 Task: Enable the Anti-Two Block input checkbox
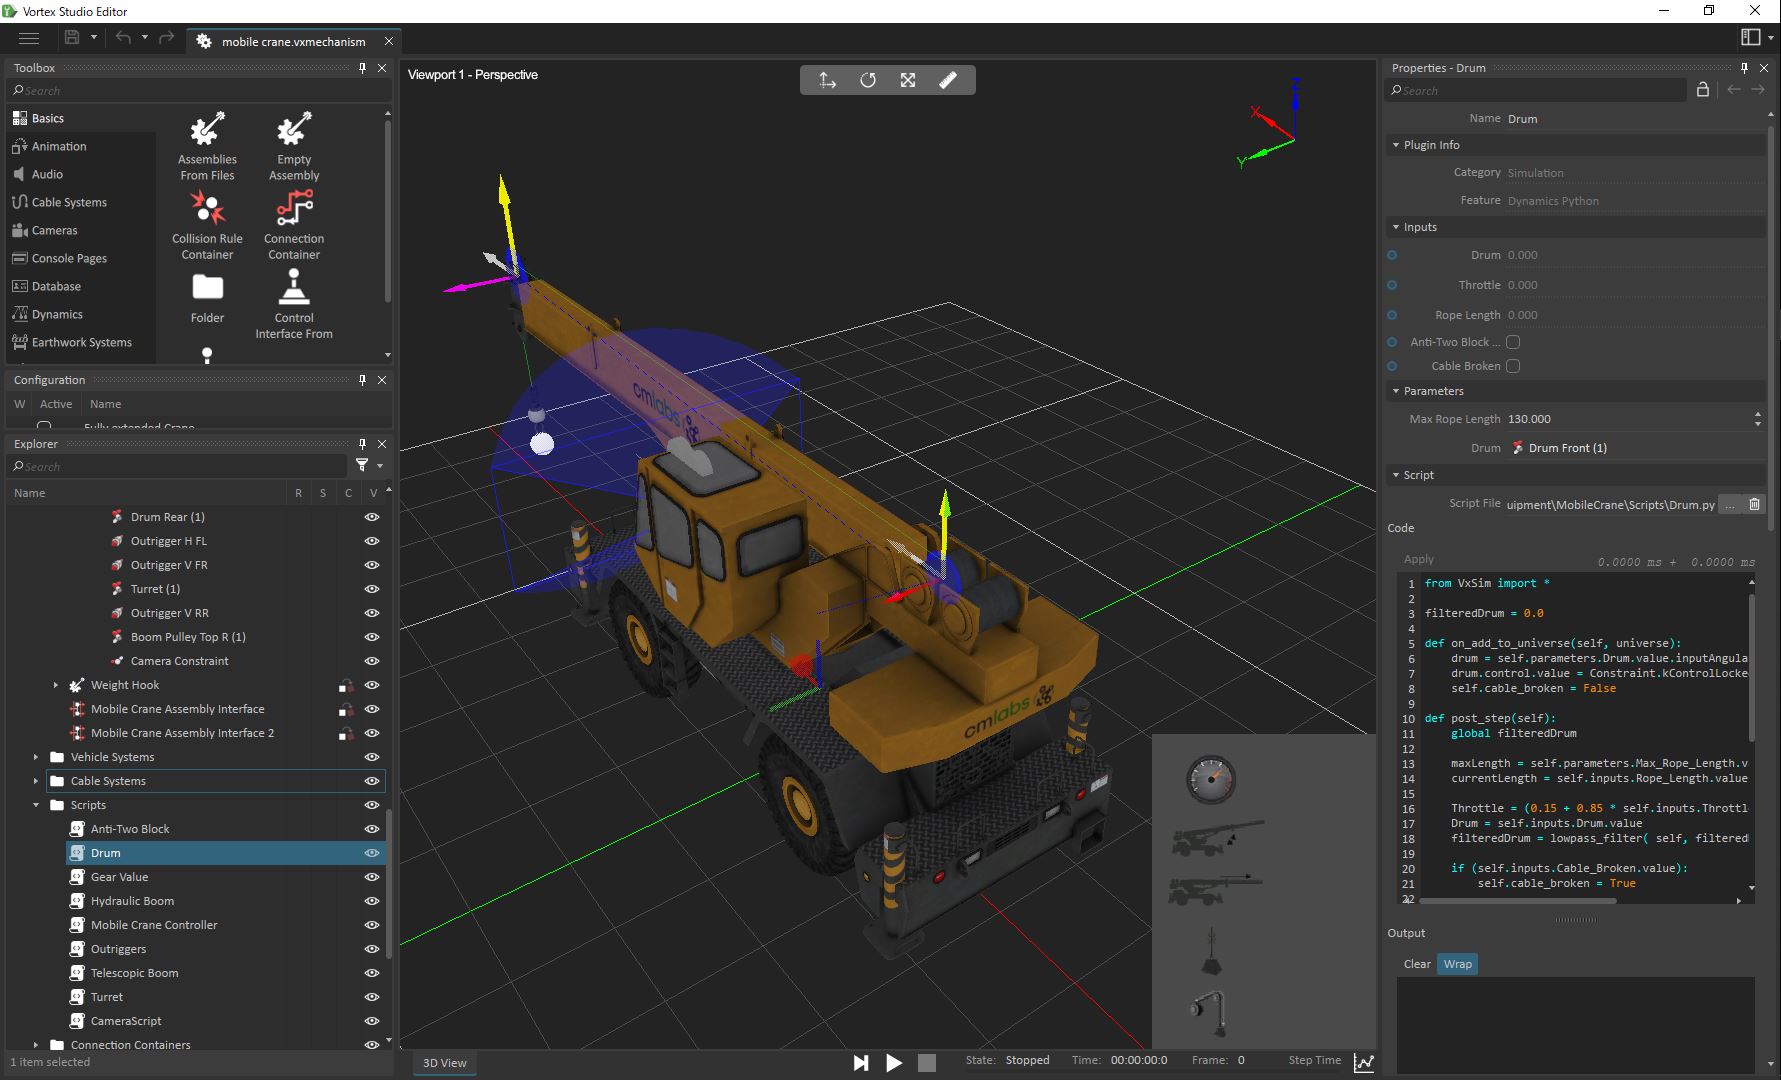[1513, 342]
